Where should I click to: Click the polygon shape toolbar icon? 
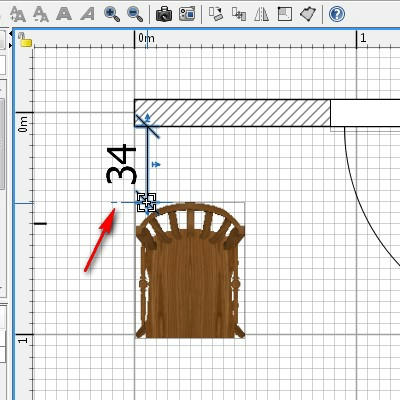[x=308, y=14]
